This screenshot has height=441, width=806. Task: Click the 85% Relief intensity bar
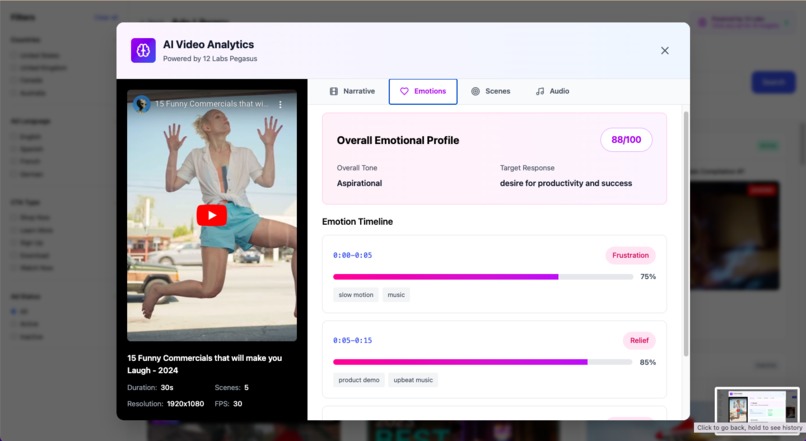[483, 362]
